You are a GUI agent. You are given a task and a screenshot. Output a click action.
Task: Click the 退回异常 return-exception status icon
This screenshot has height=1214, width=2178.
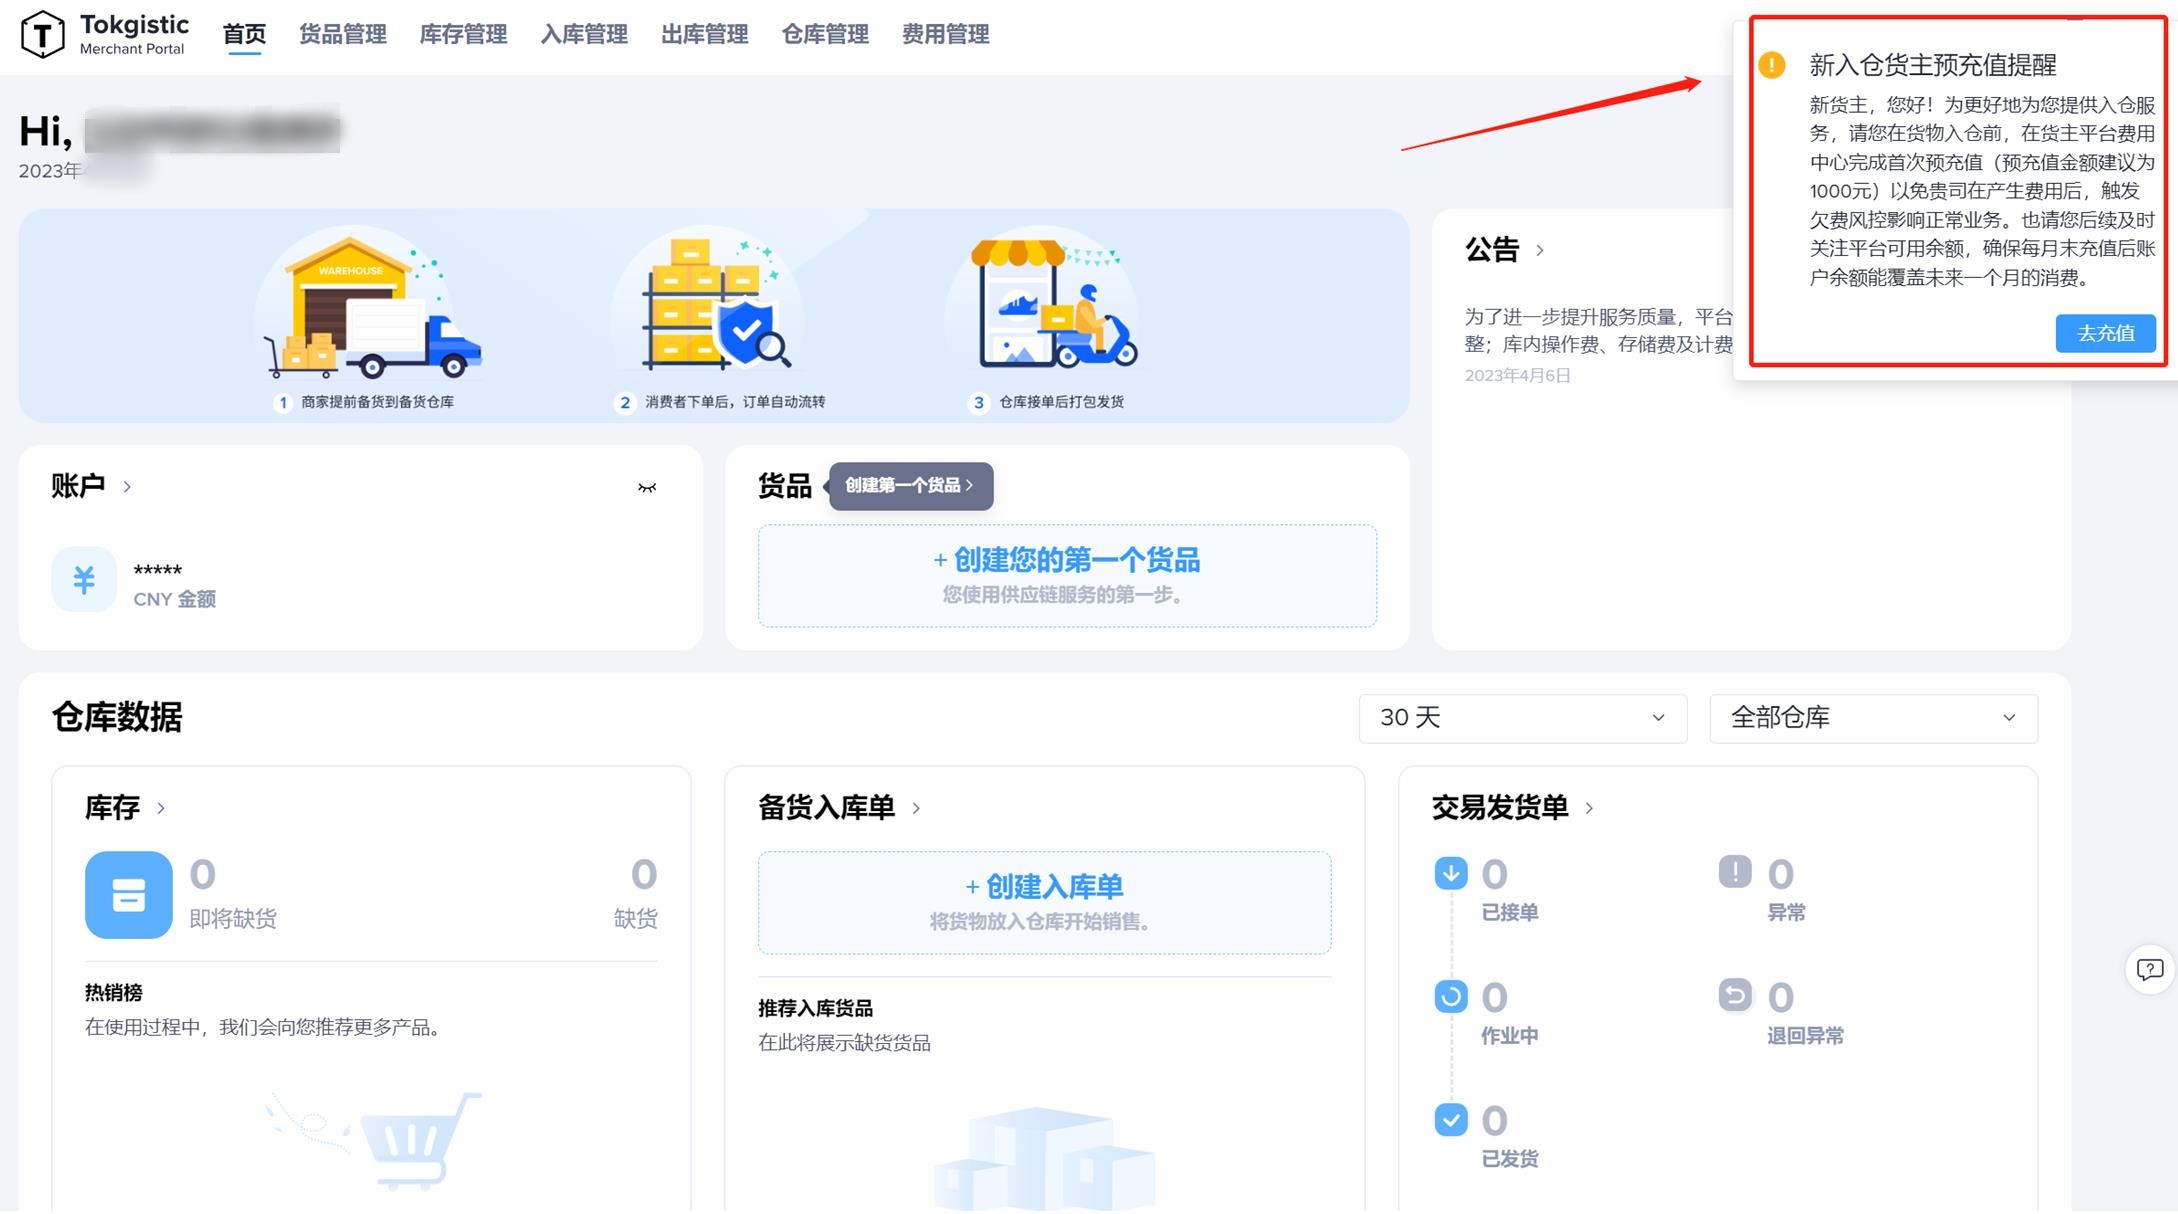pos(1736,995)
